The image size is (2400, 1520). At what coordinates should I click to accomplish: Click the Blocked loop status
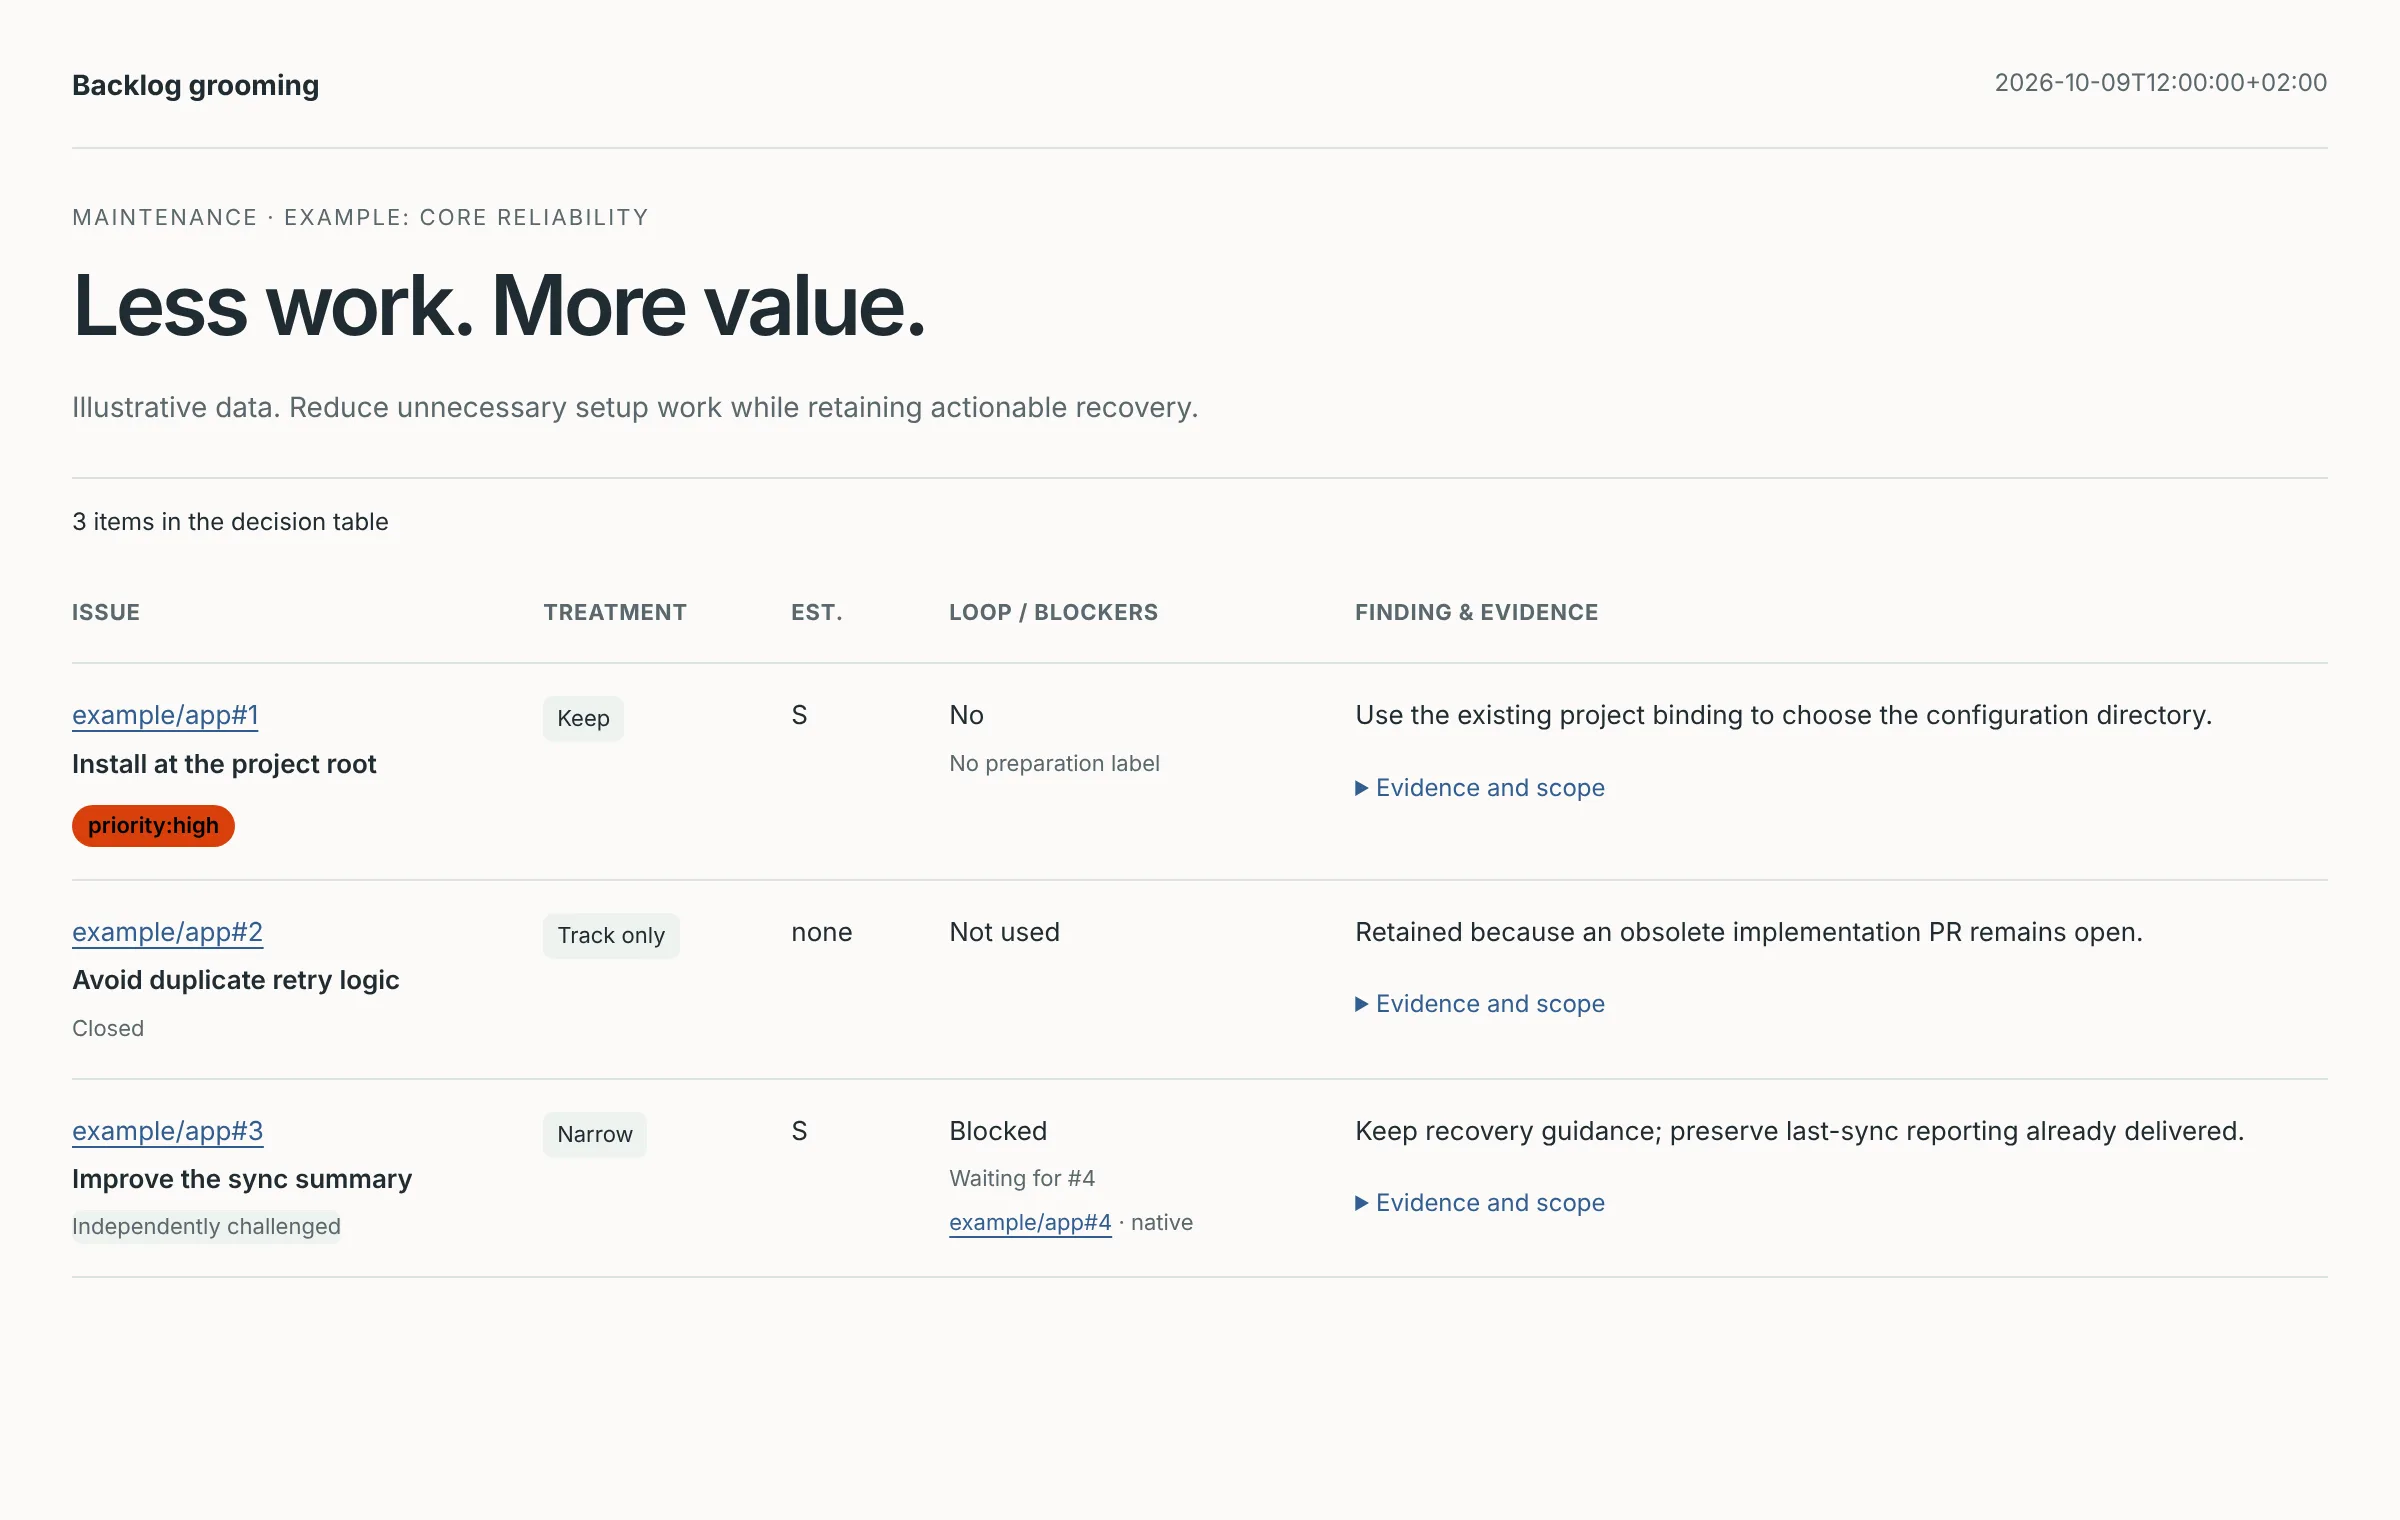[x=998, y=1131]
